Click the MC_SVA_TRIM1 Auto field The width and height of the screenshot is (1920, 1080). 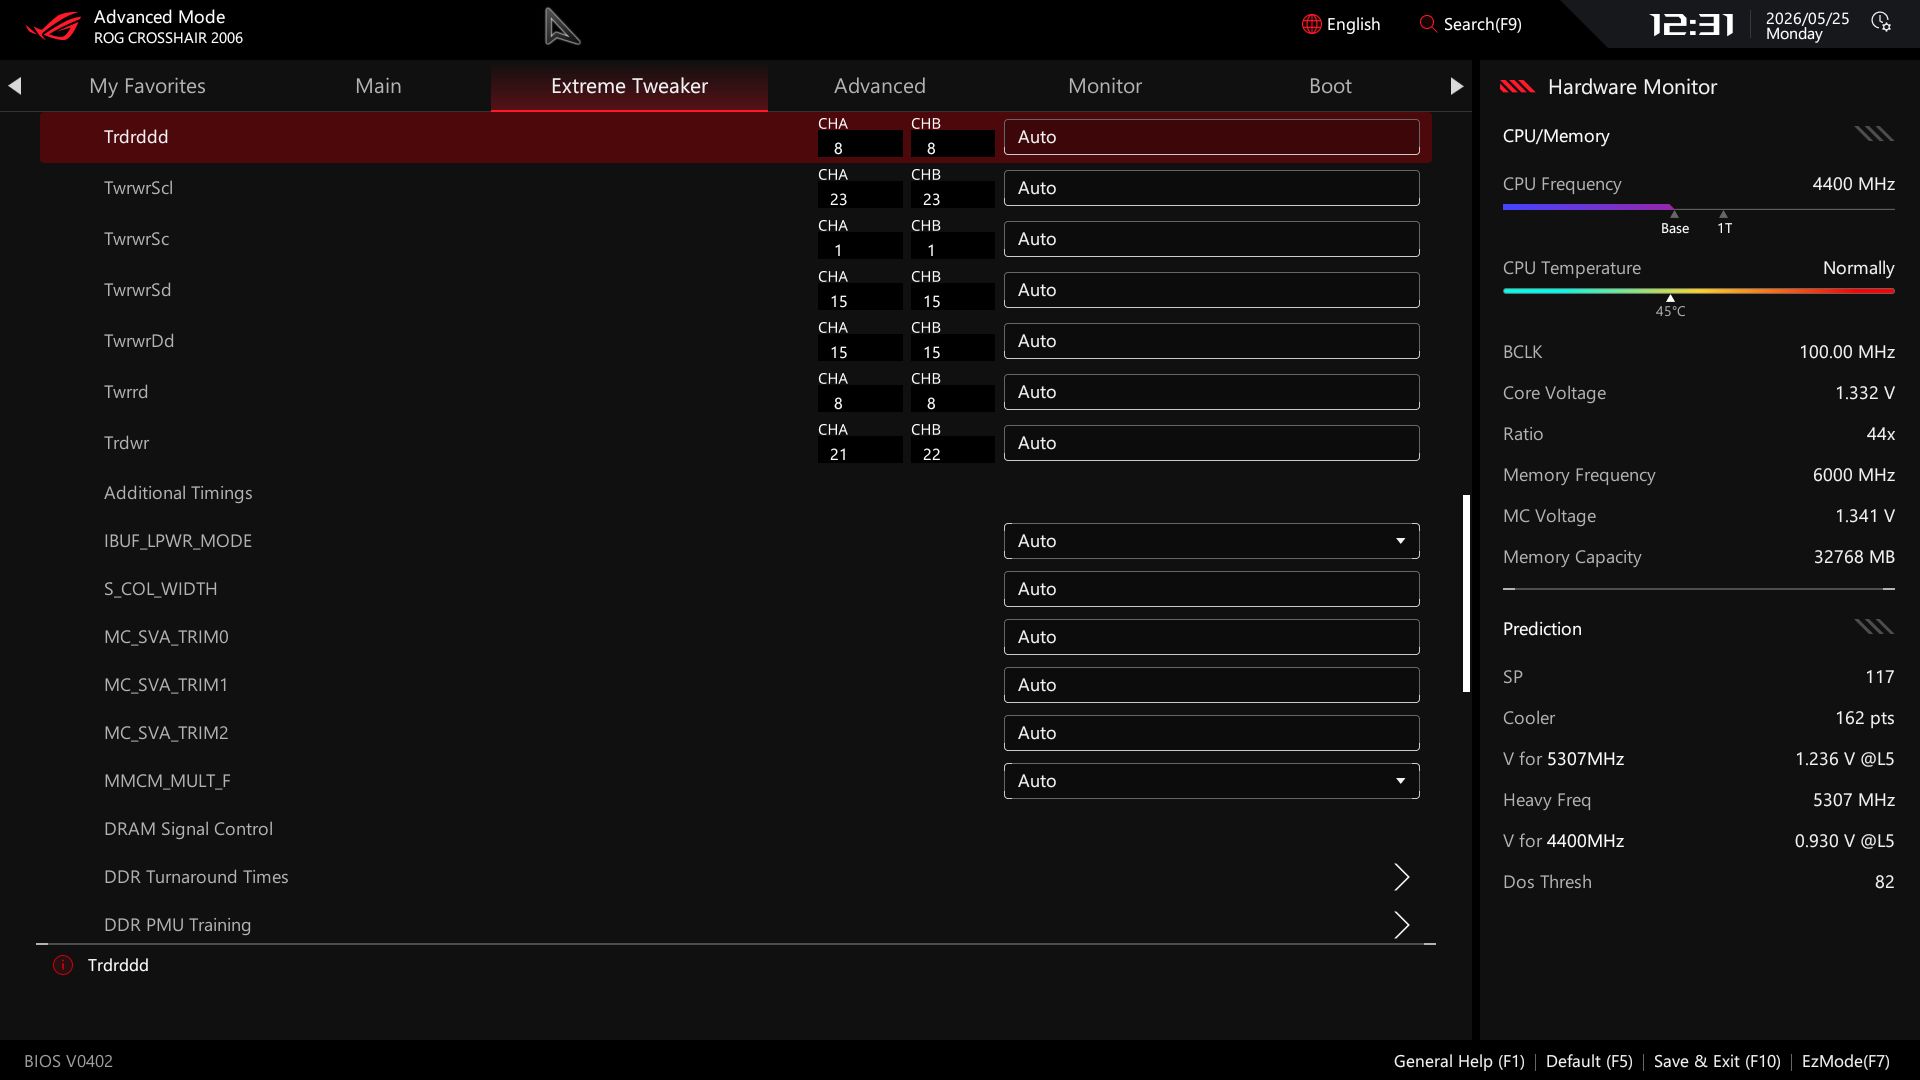[1211, 685]
